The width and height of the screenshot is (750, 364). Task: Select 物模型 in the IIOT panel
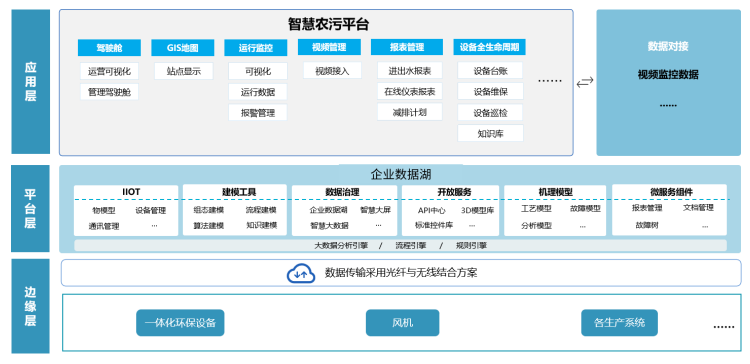(104, 210)
